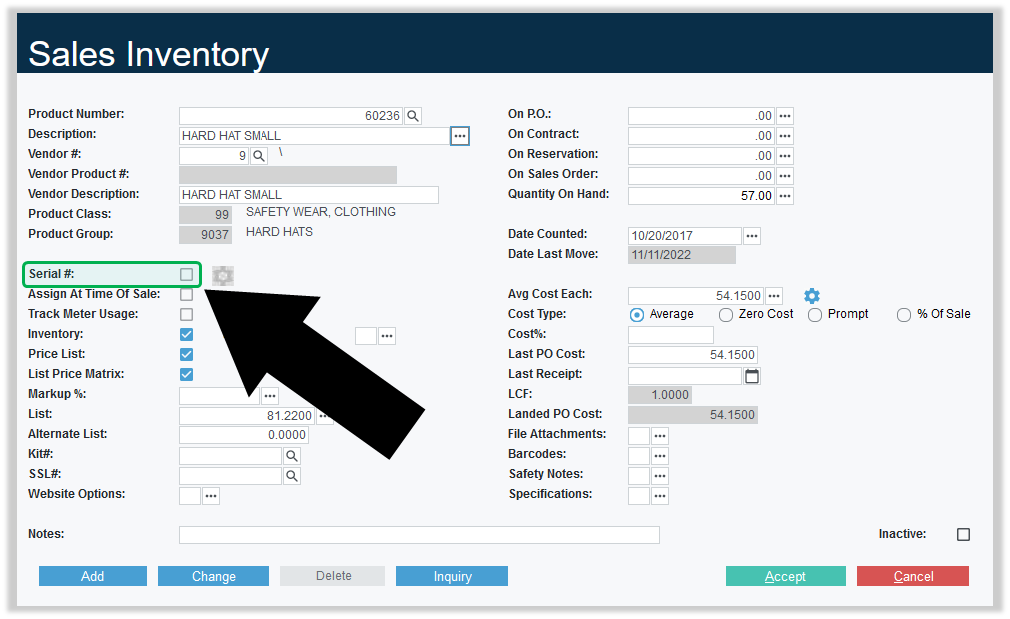Click the HARD HATS group text

(x=279, y=232)
